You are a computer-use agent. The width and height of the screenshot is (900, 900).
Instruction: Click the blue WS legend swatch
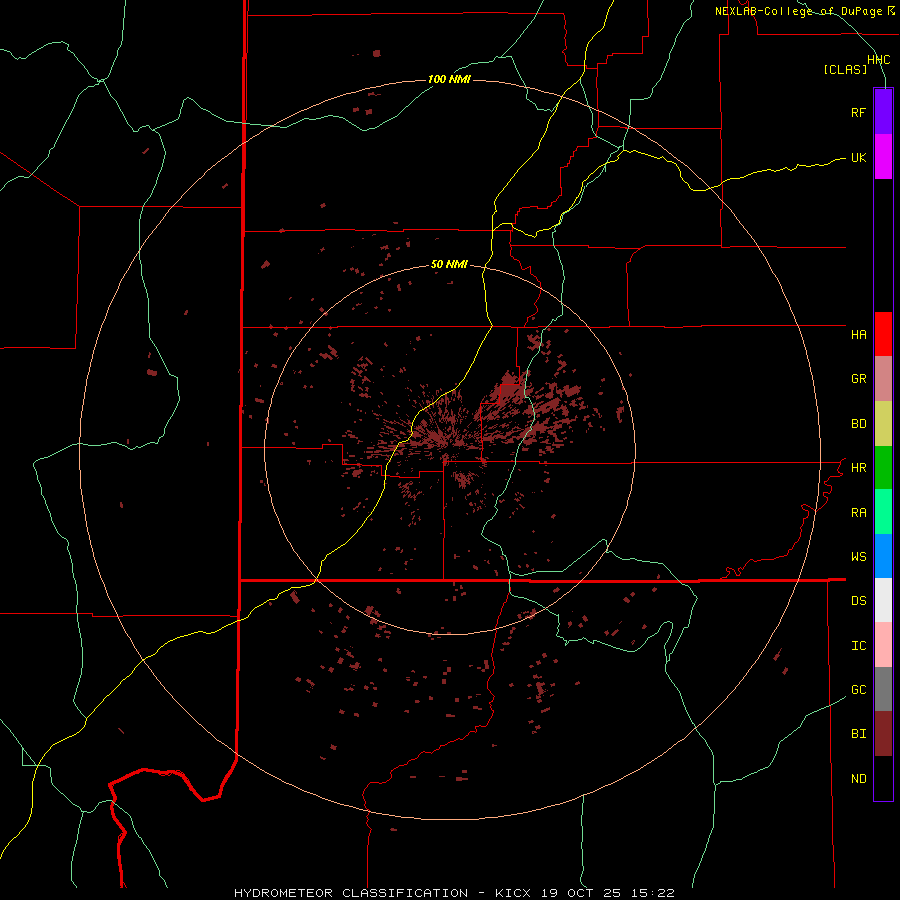[x=883, y=556]
